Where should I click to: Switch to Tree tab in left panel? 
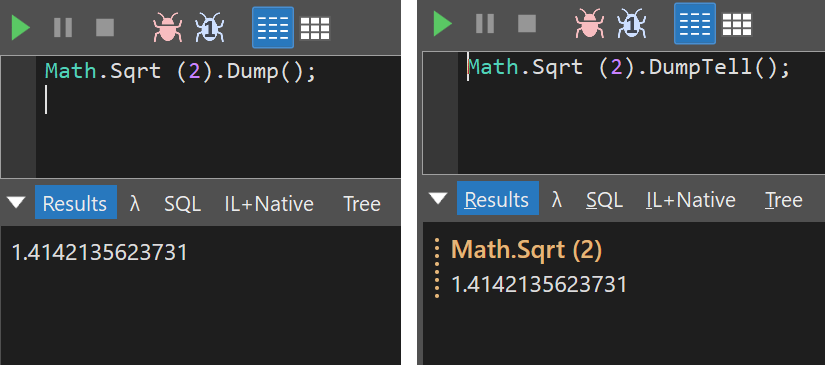tap(361, 204)
